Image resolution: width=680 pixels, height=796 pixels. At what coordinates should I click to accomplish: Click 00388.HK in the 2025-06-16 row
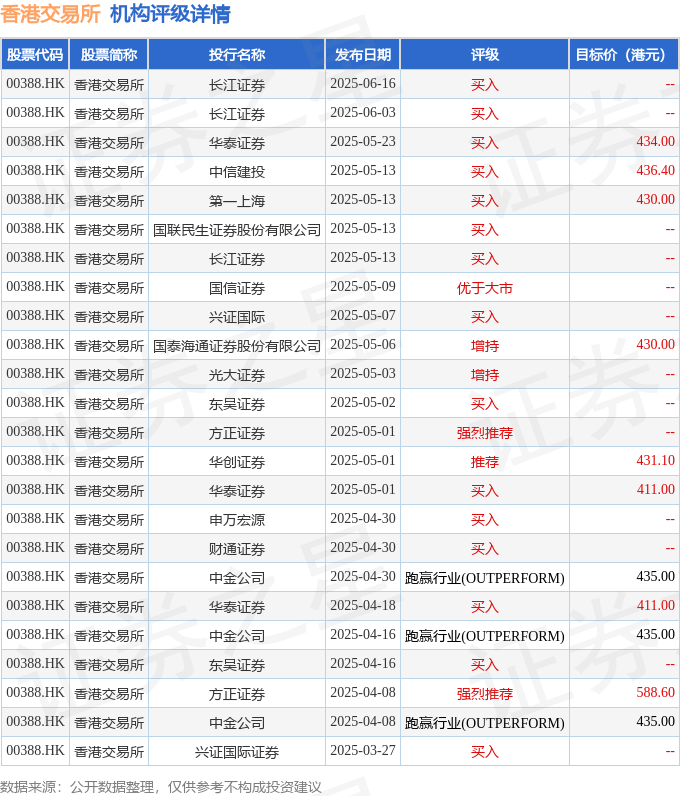coord(35,83)
